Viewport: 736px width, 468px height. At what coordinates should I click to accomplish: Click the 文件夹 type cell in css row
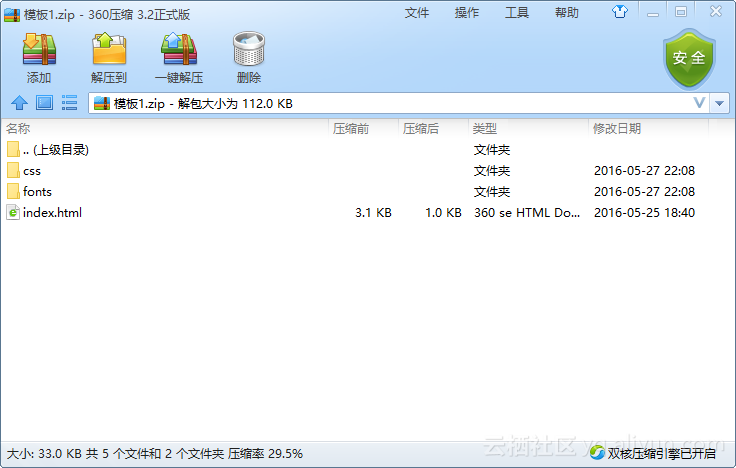[492, 171]
